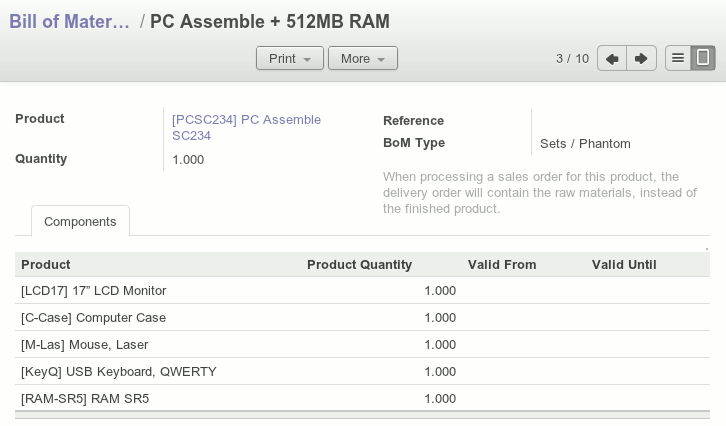Switch to form view
Viewport: 726px width, 426px height.
coord(703,59)
